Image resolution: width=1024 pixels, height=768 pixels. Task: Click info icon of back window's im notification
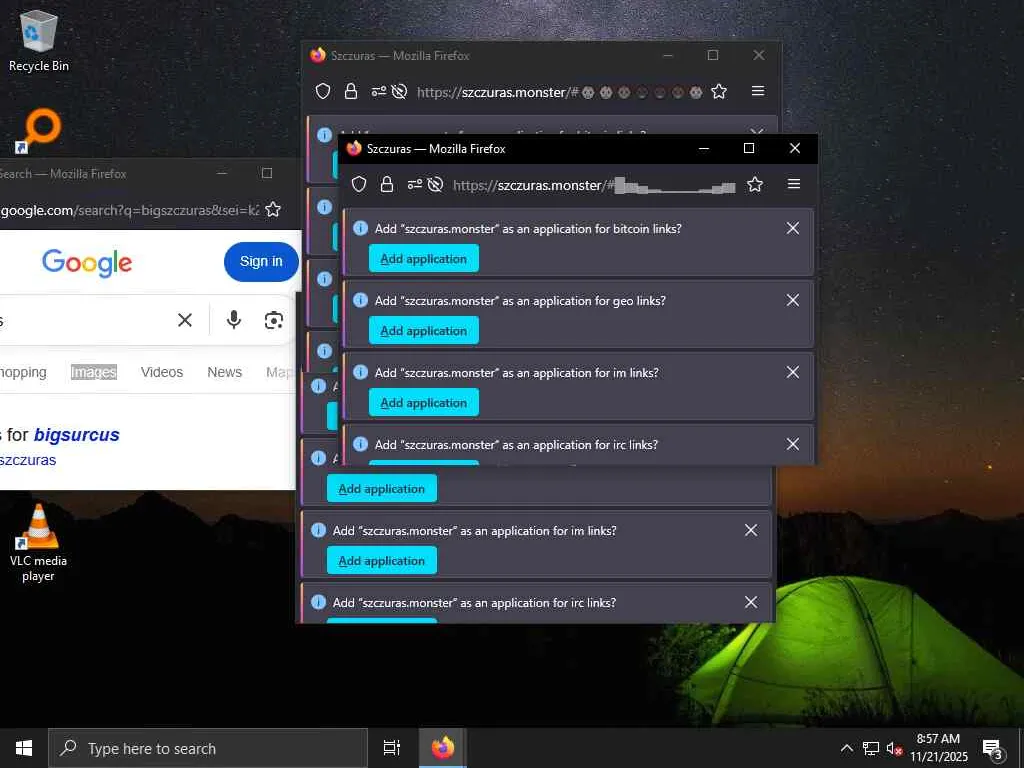(x=318, y=530)
